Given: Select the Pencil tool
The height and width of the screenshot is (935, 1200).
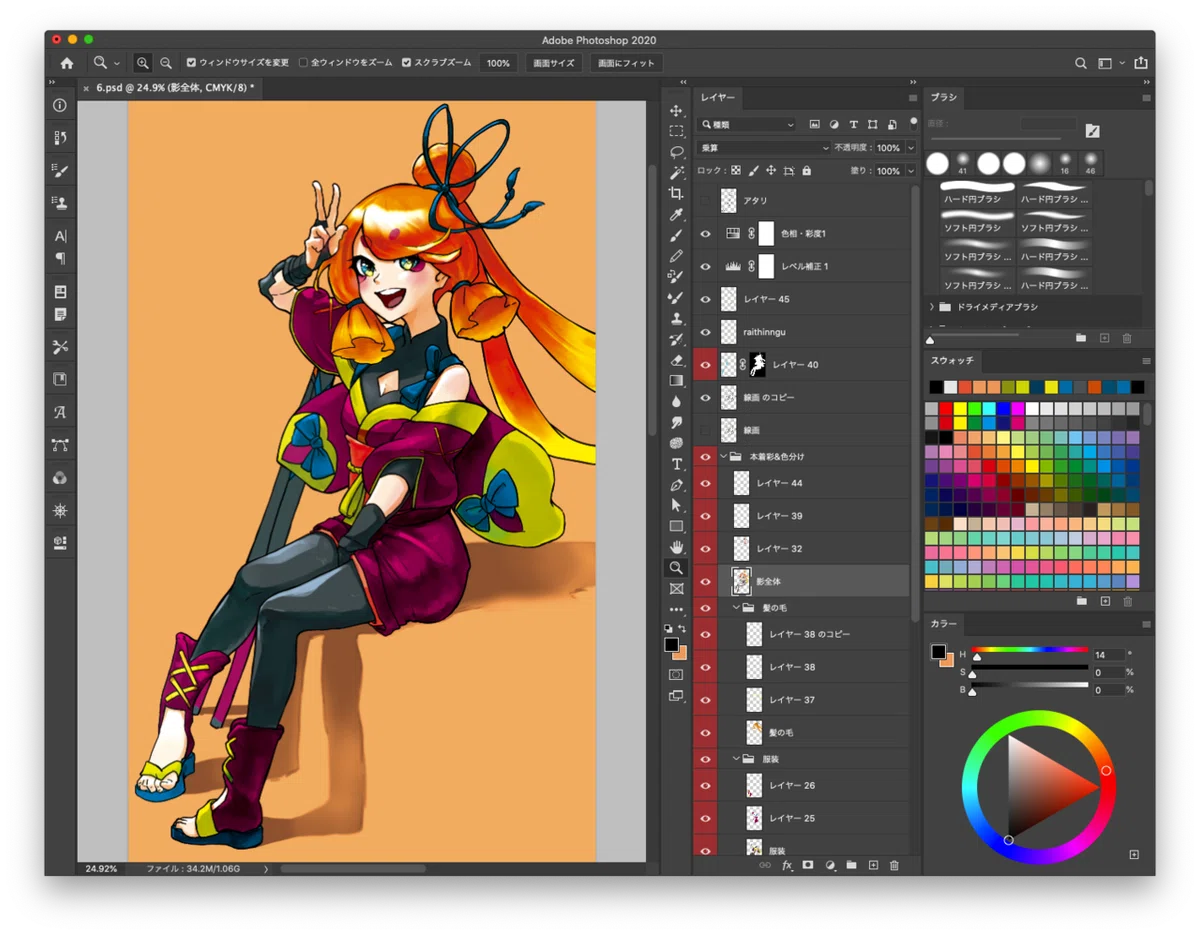Looking at the screenshot, I should pyautogui.click(x=677, y=256).
